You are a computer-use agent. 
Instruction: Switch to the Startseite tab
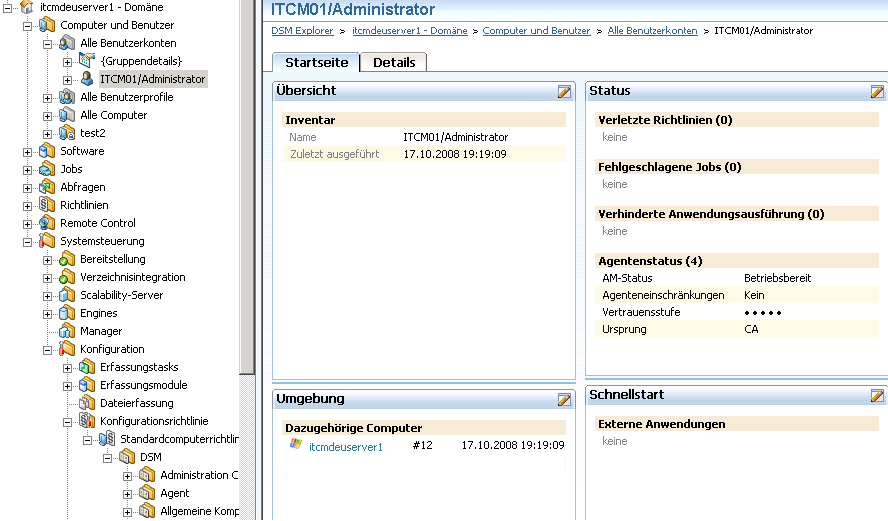coord(316,62)
